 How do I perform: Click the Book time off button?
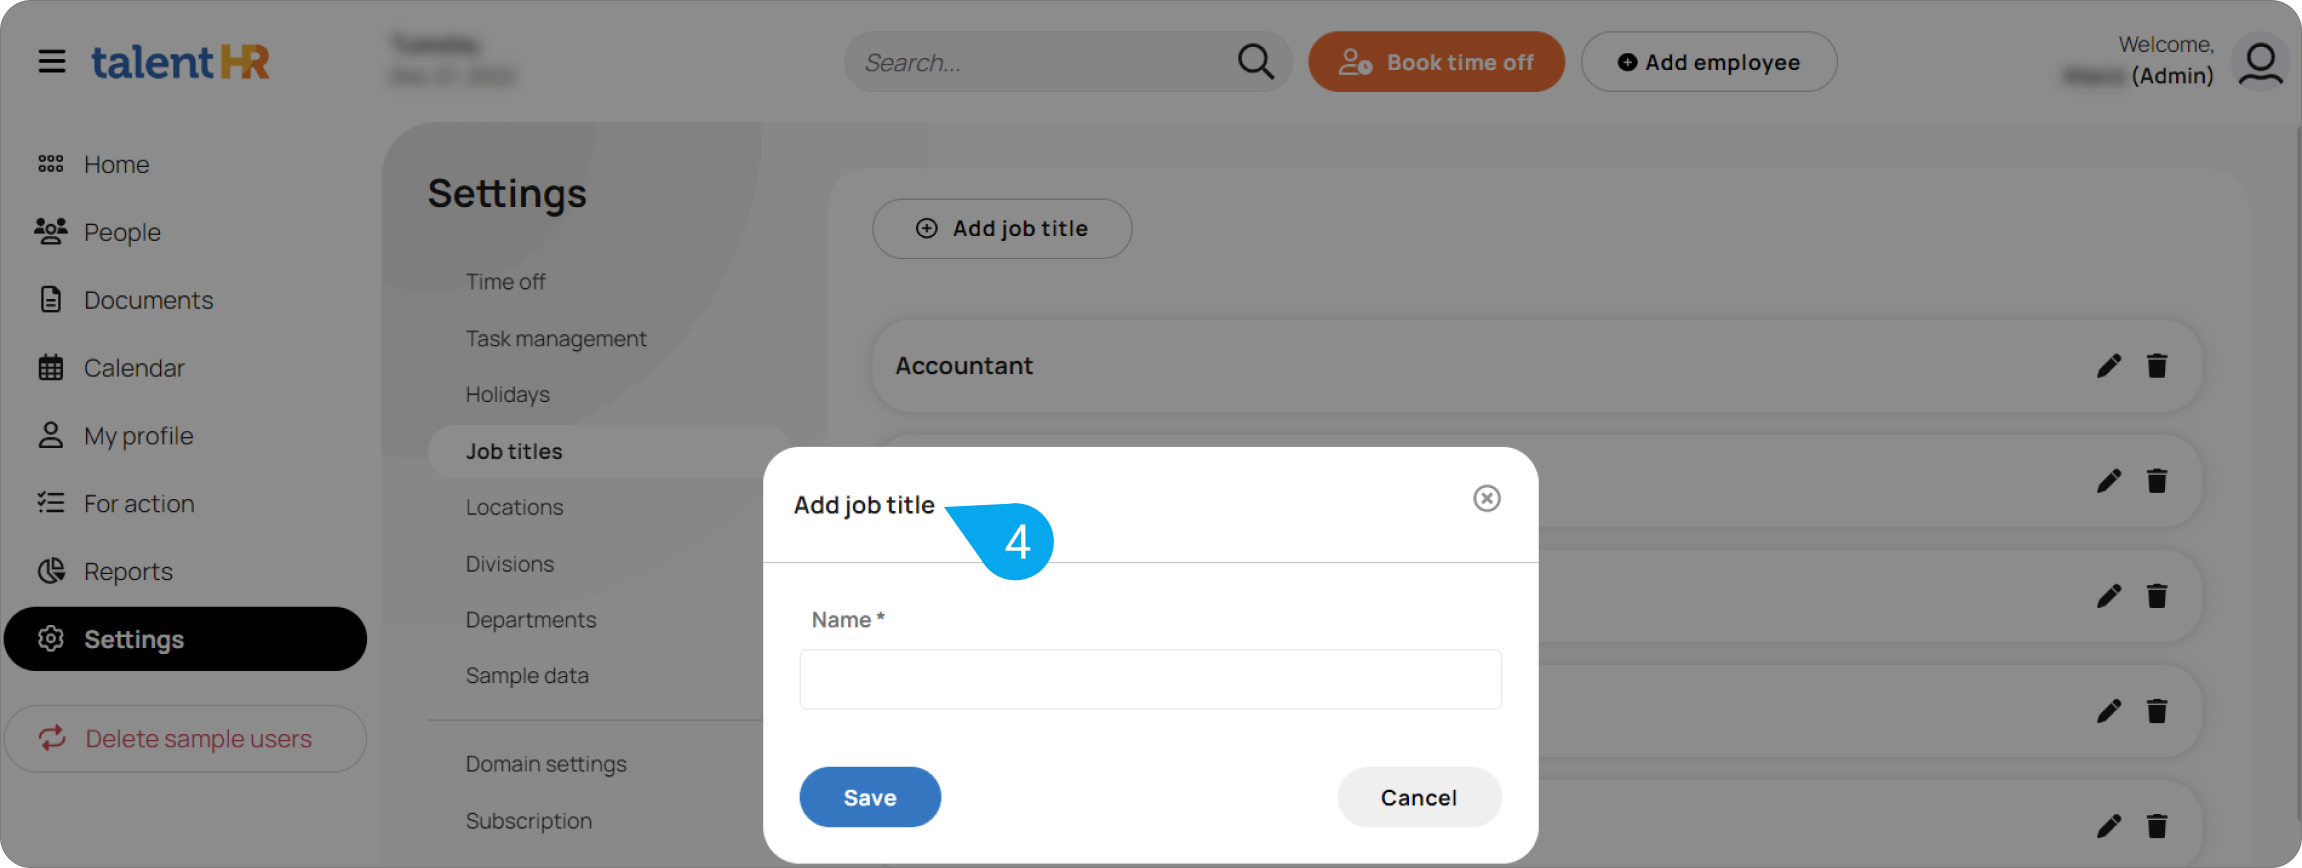(x=1436, y=62)
